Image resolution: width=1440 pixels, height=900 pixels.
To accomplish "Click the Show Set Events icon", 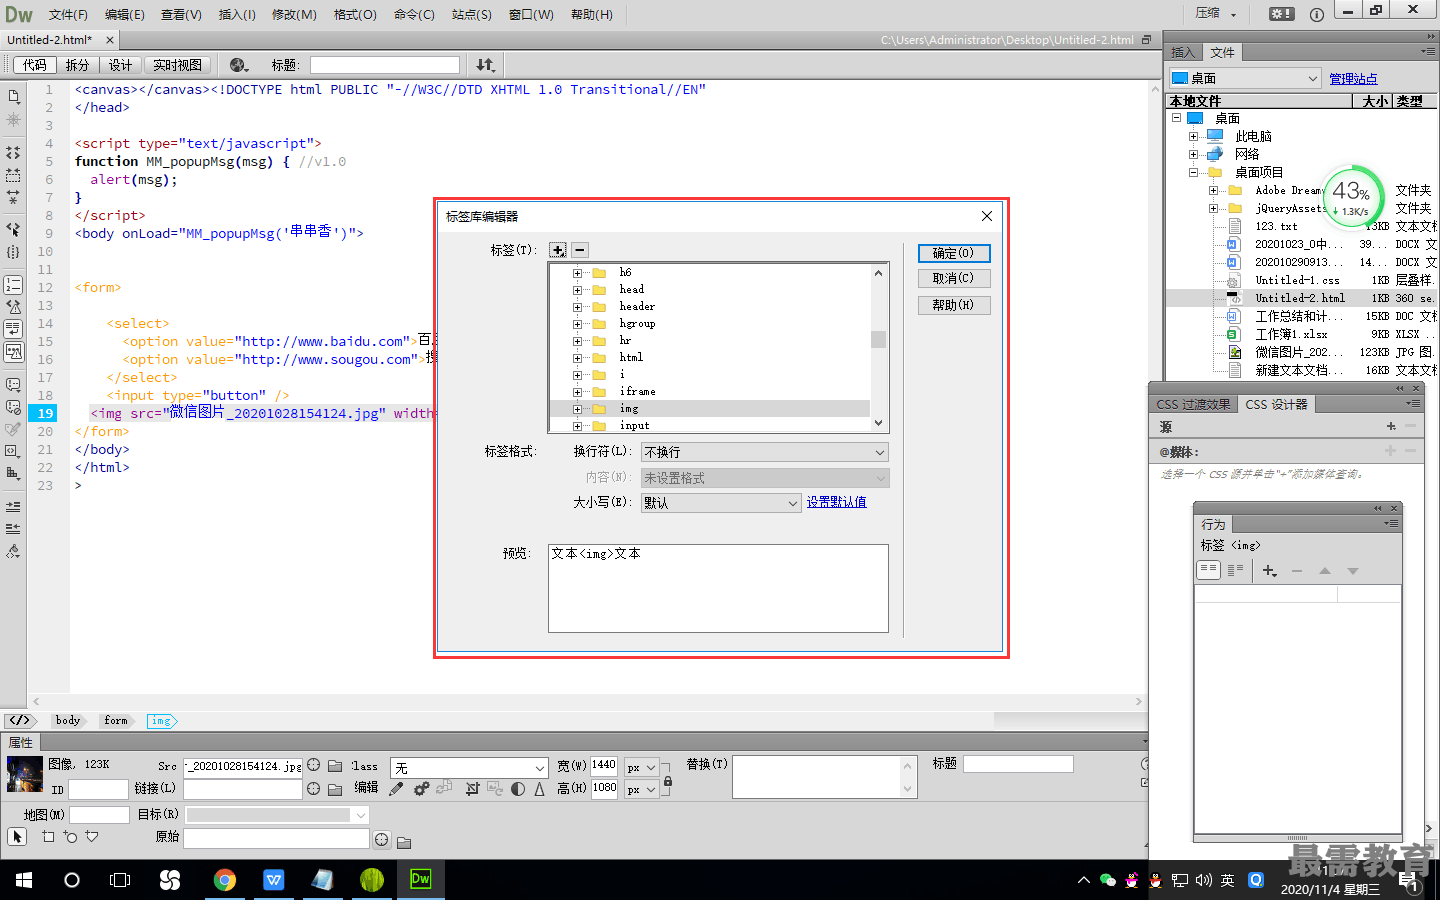I will pos(1209,570).
